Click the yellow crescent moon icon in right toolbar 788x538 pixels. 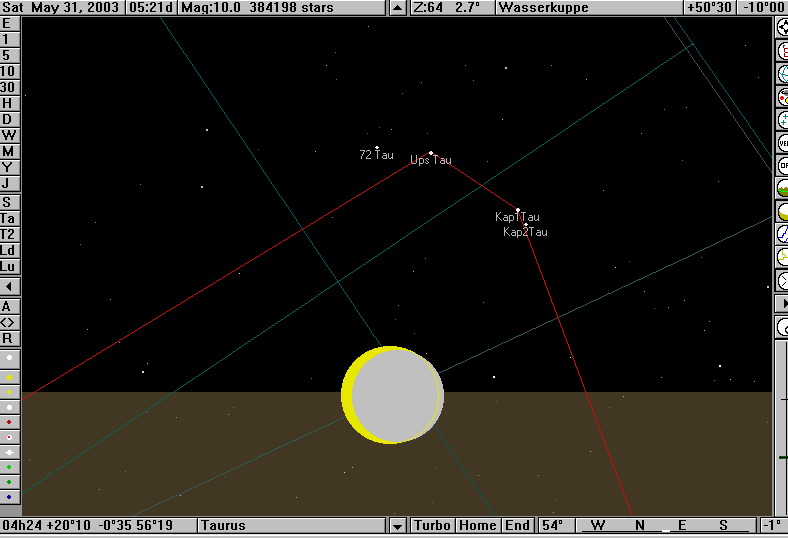[781, 212]
